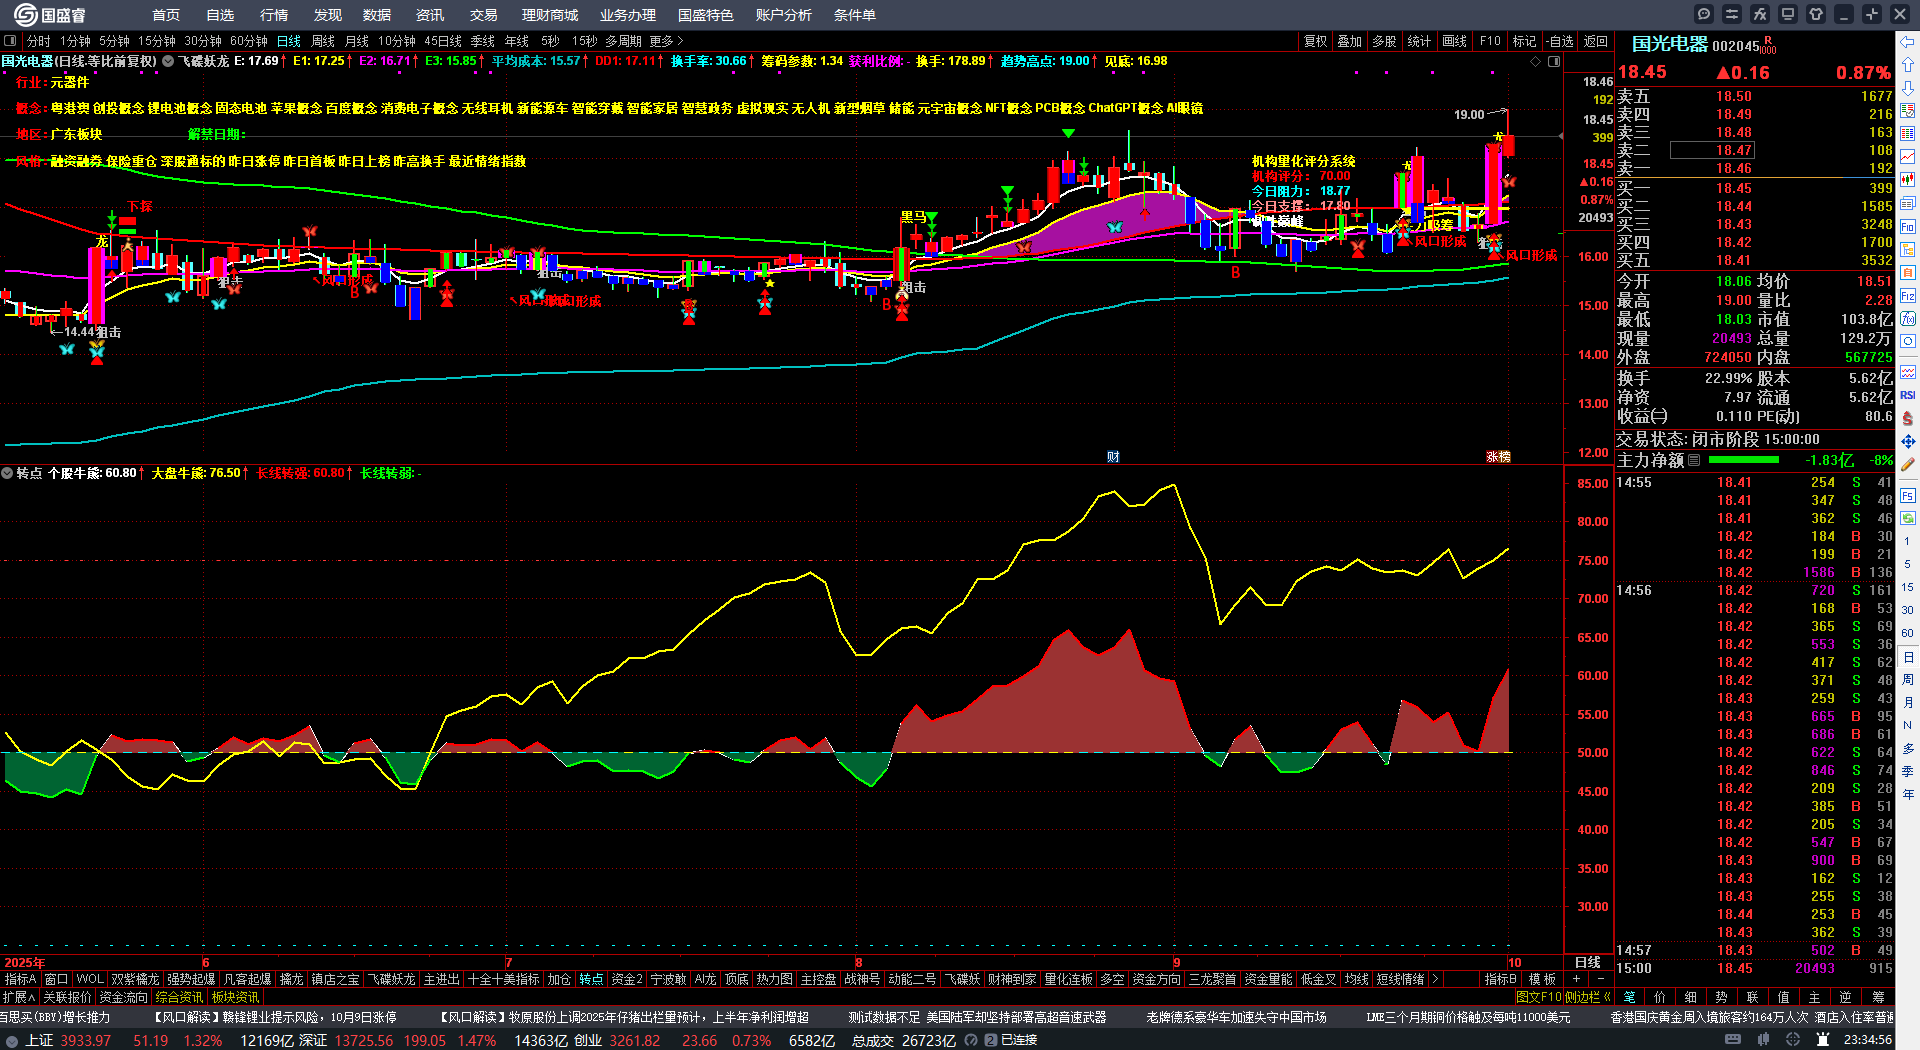Click the 返回 return button

point(1596,41)
